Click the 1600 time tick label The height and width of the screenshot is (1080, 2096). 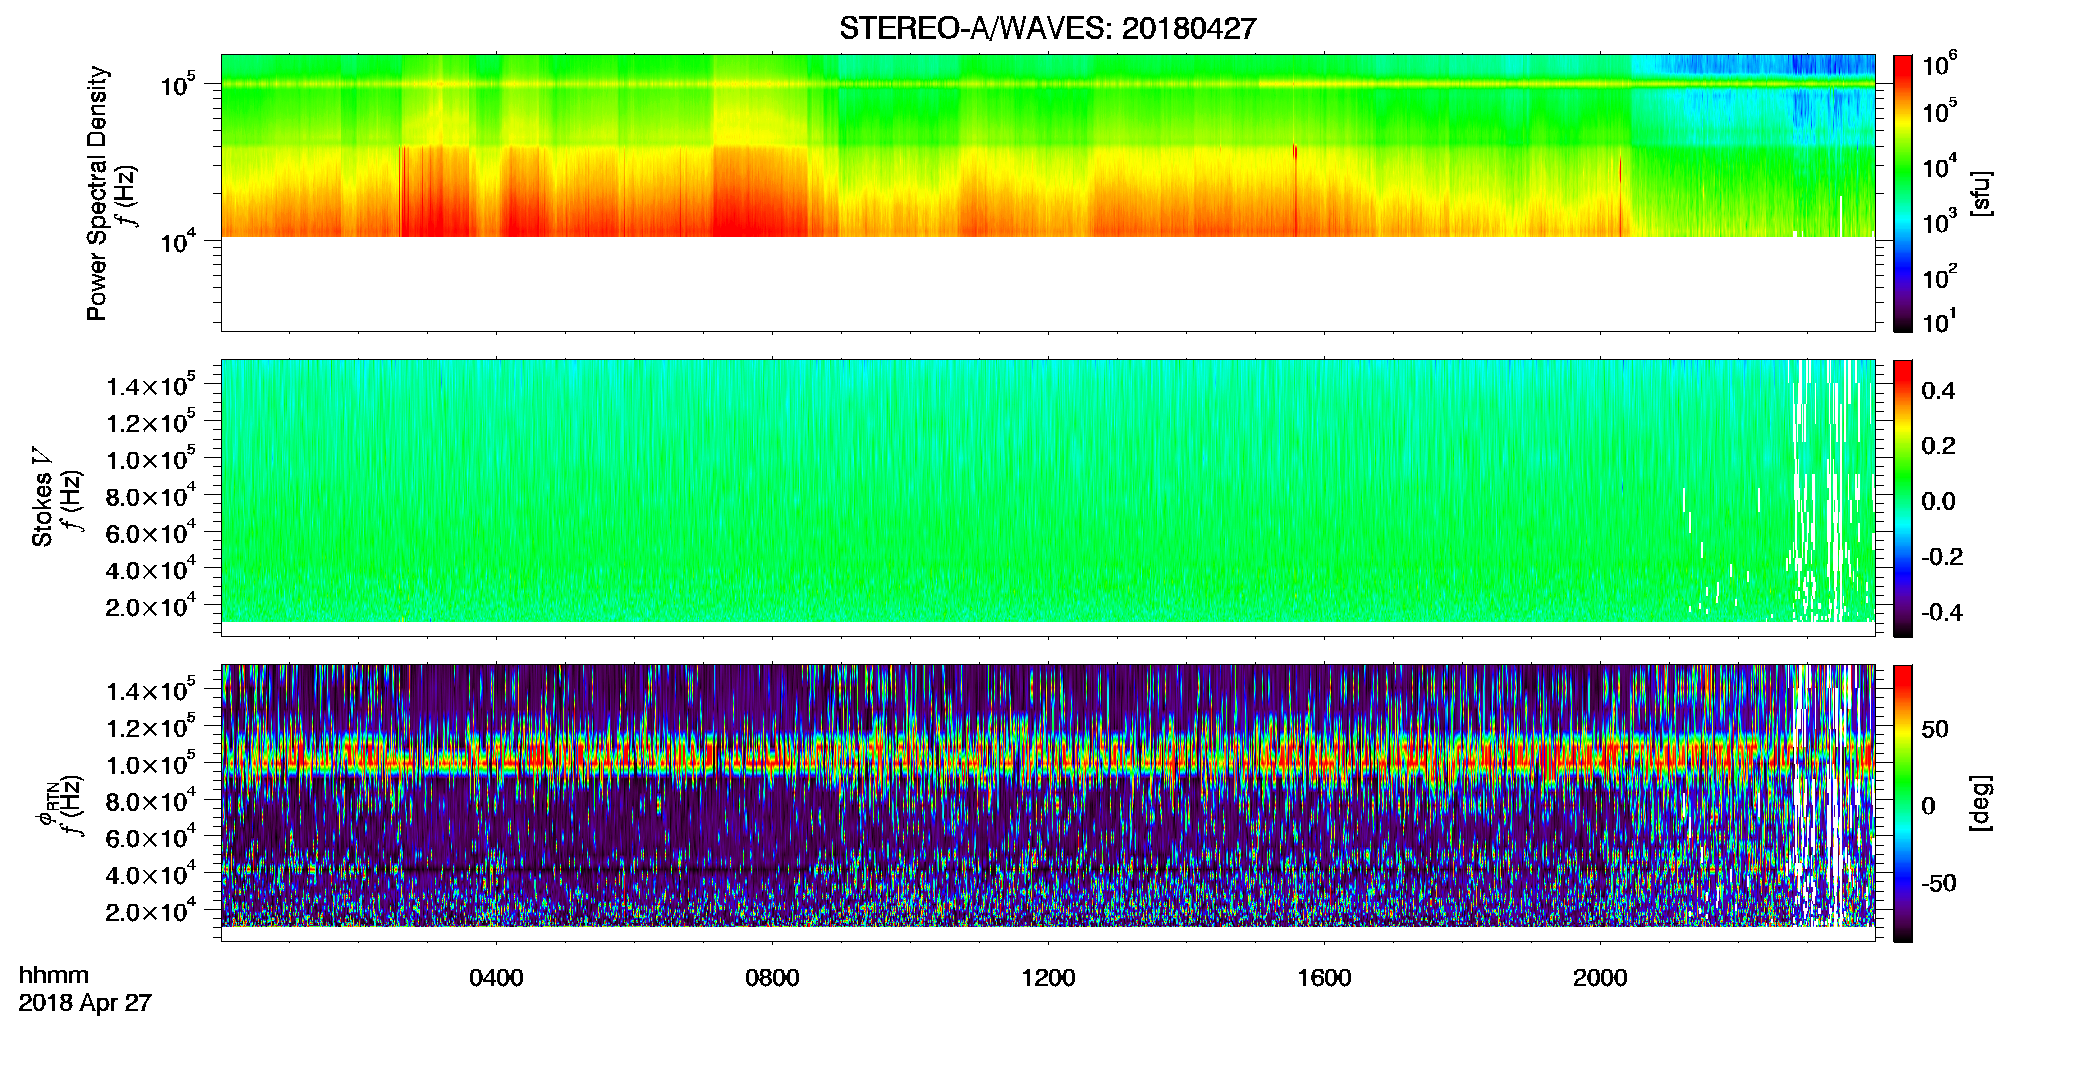point(1324,978)
